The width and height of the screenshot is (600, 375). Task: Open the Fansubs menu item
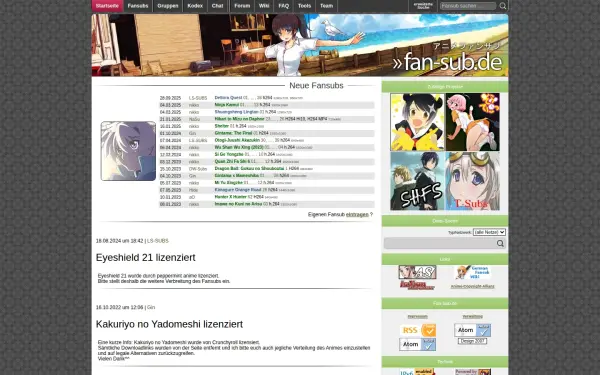138,6
